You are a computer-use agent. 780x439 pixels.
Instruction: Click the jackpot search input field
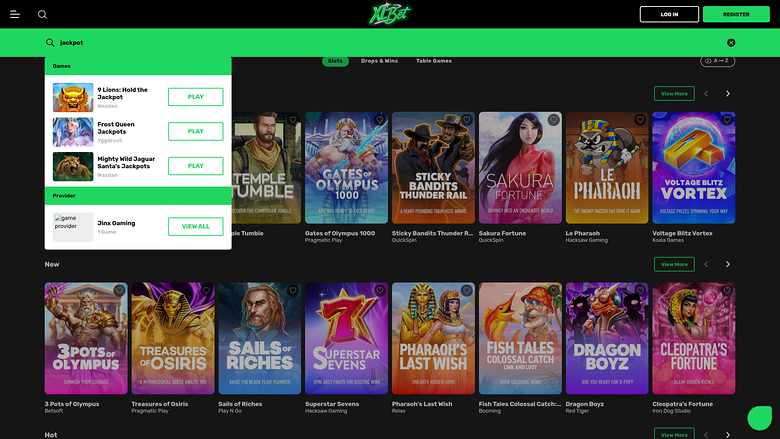click(x=388, y=43)
